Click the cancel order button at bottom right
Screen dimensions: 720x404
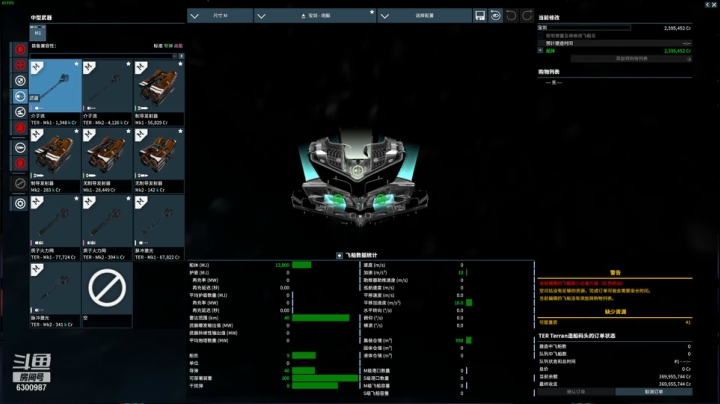pyautogui.click(x=653, y=392)
